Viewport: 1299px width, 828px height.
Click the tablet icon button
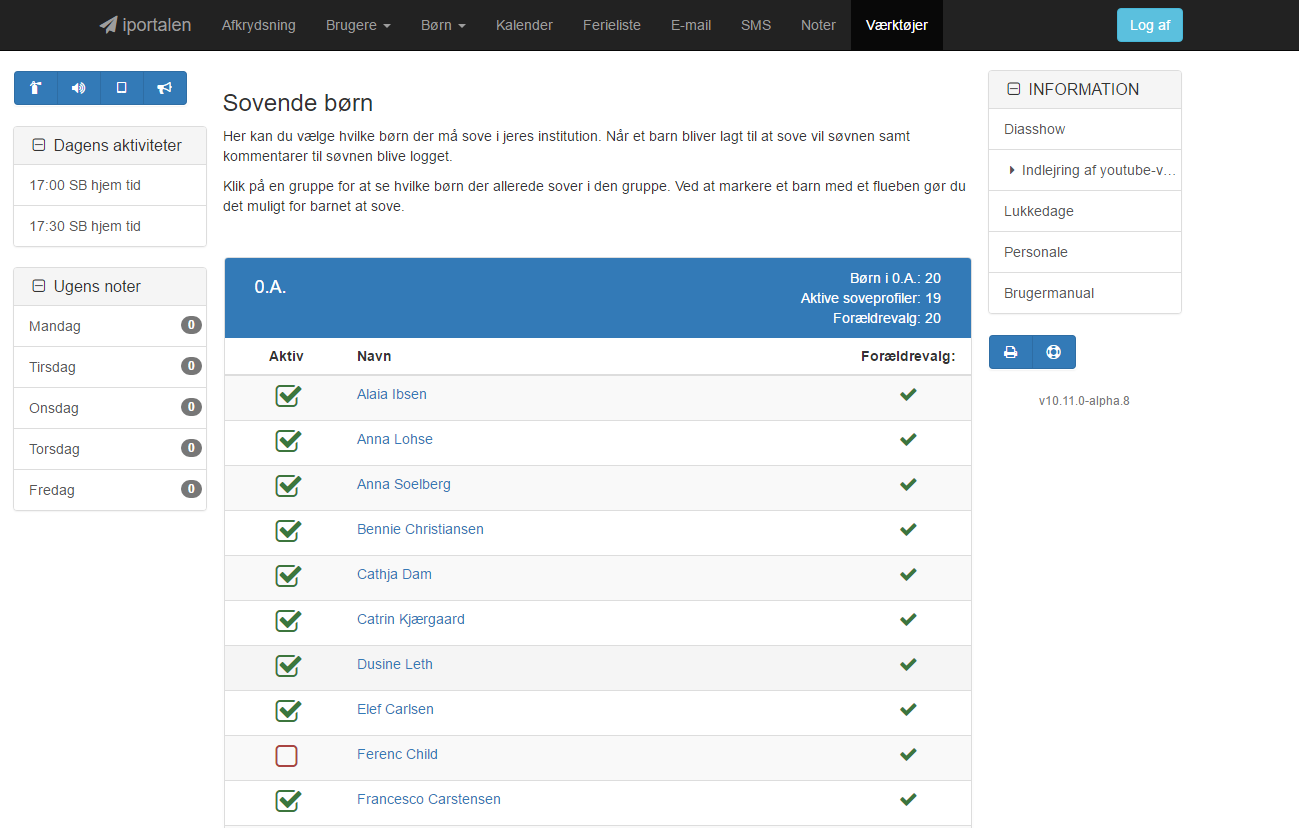click(122, 88)
